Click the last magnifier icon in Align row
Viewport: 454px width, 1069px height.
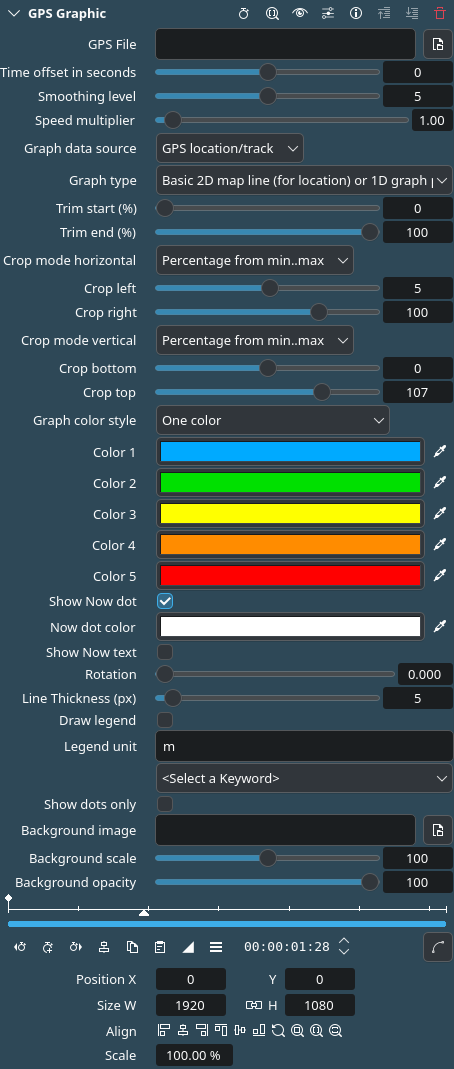[x=335, y=1031]
